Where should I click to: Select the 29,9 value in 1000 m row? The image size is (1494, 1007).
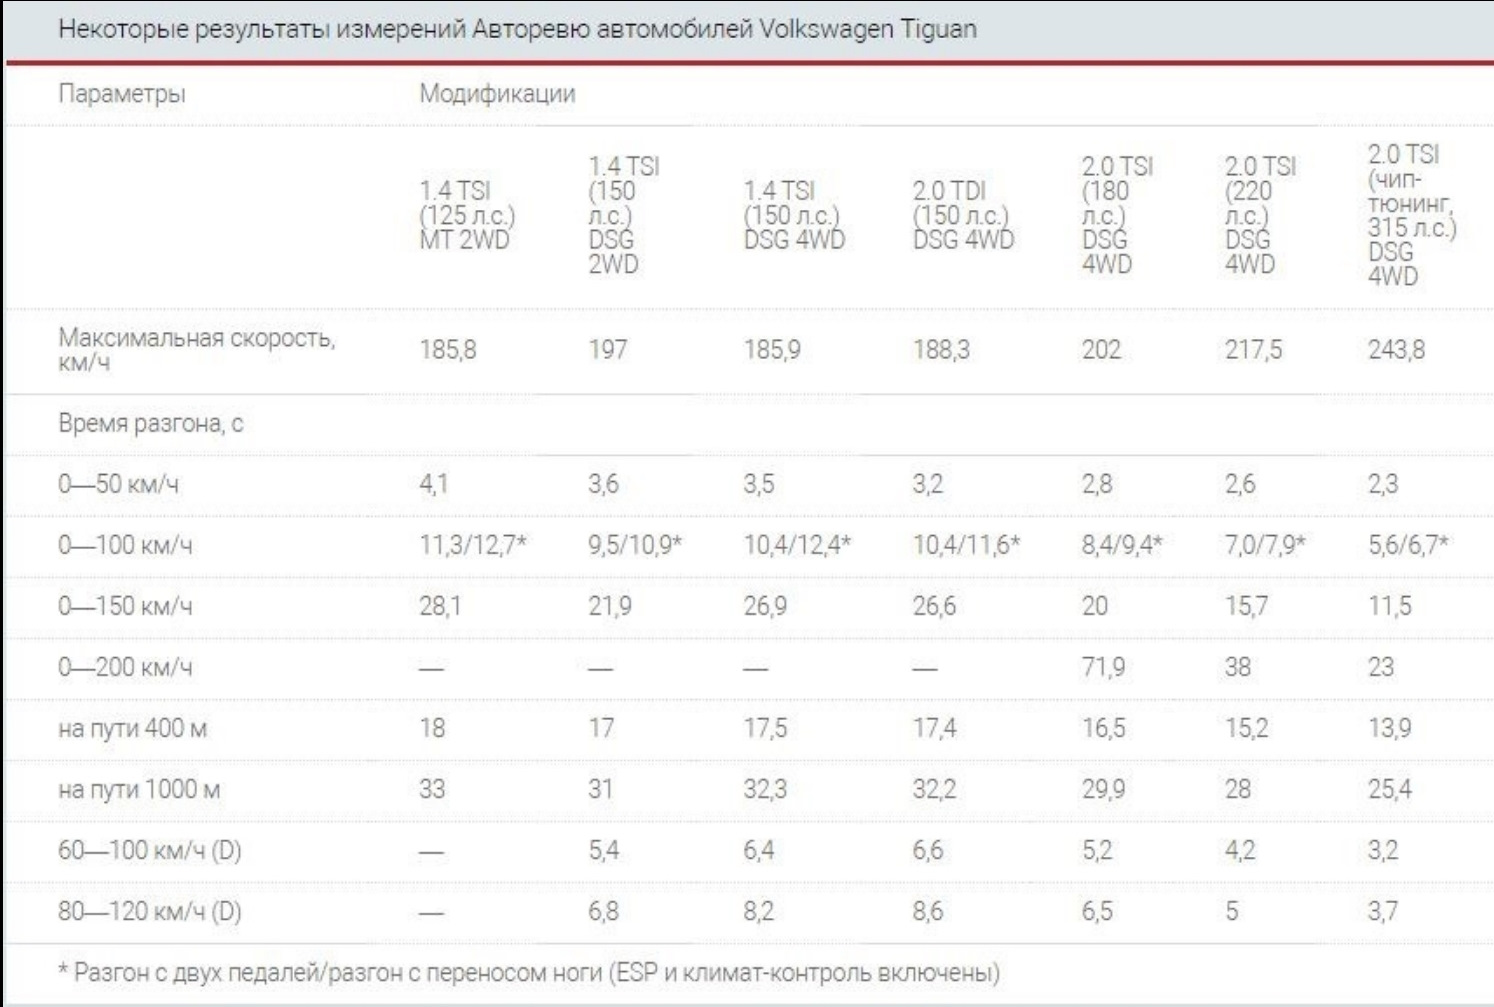1103,789
